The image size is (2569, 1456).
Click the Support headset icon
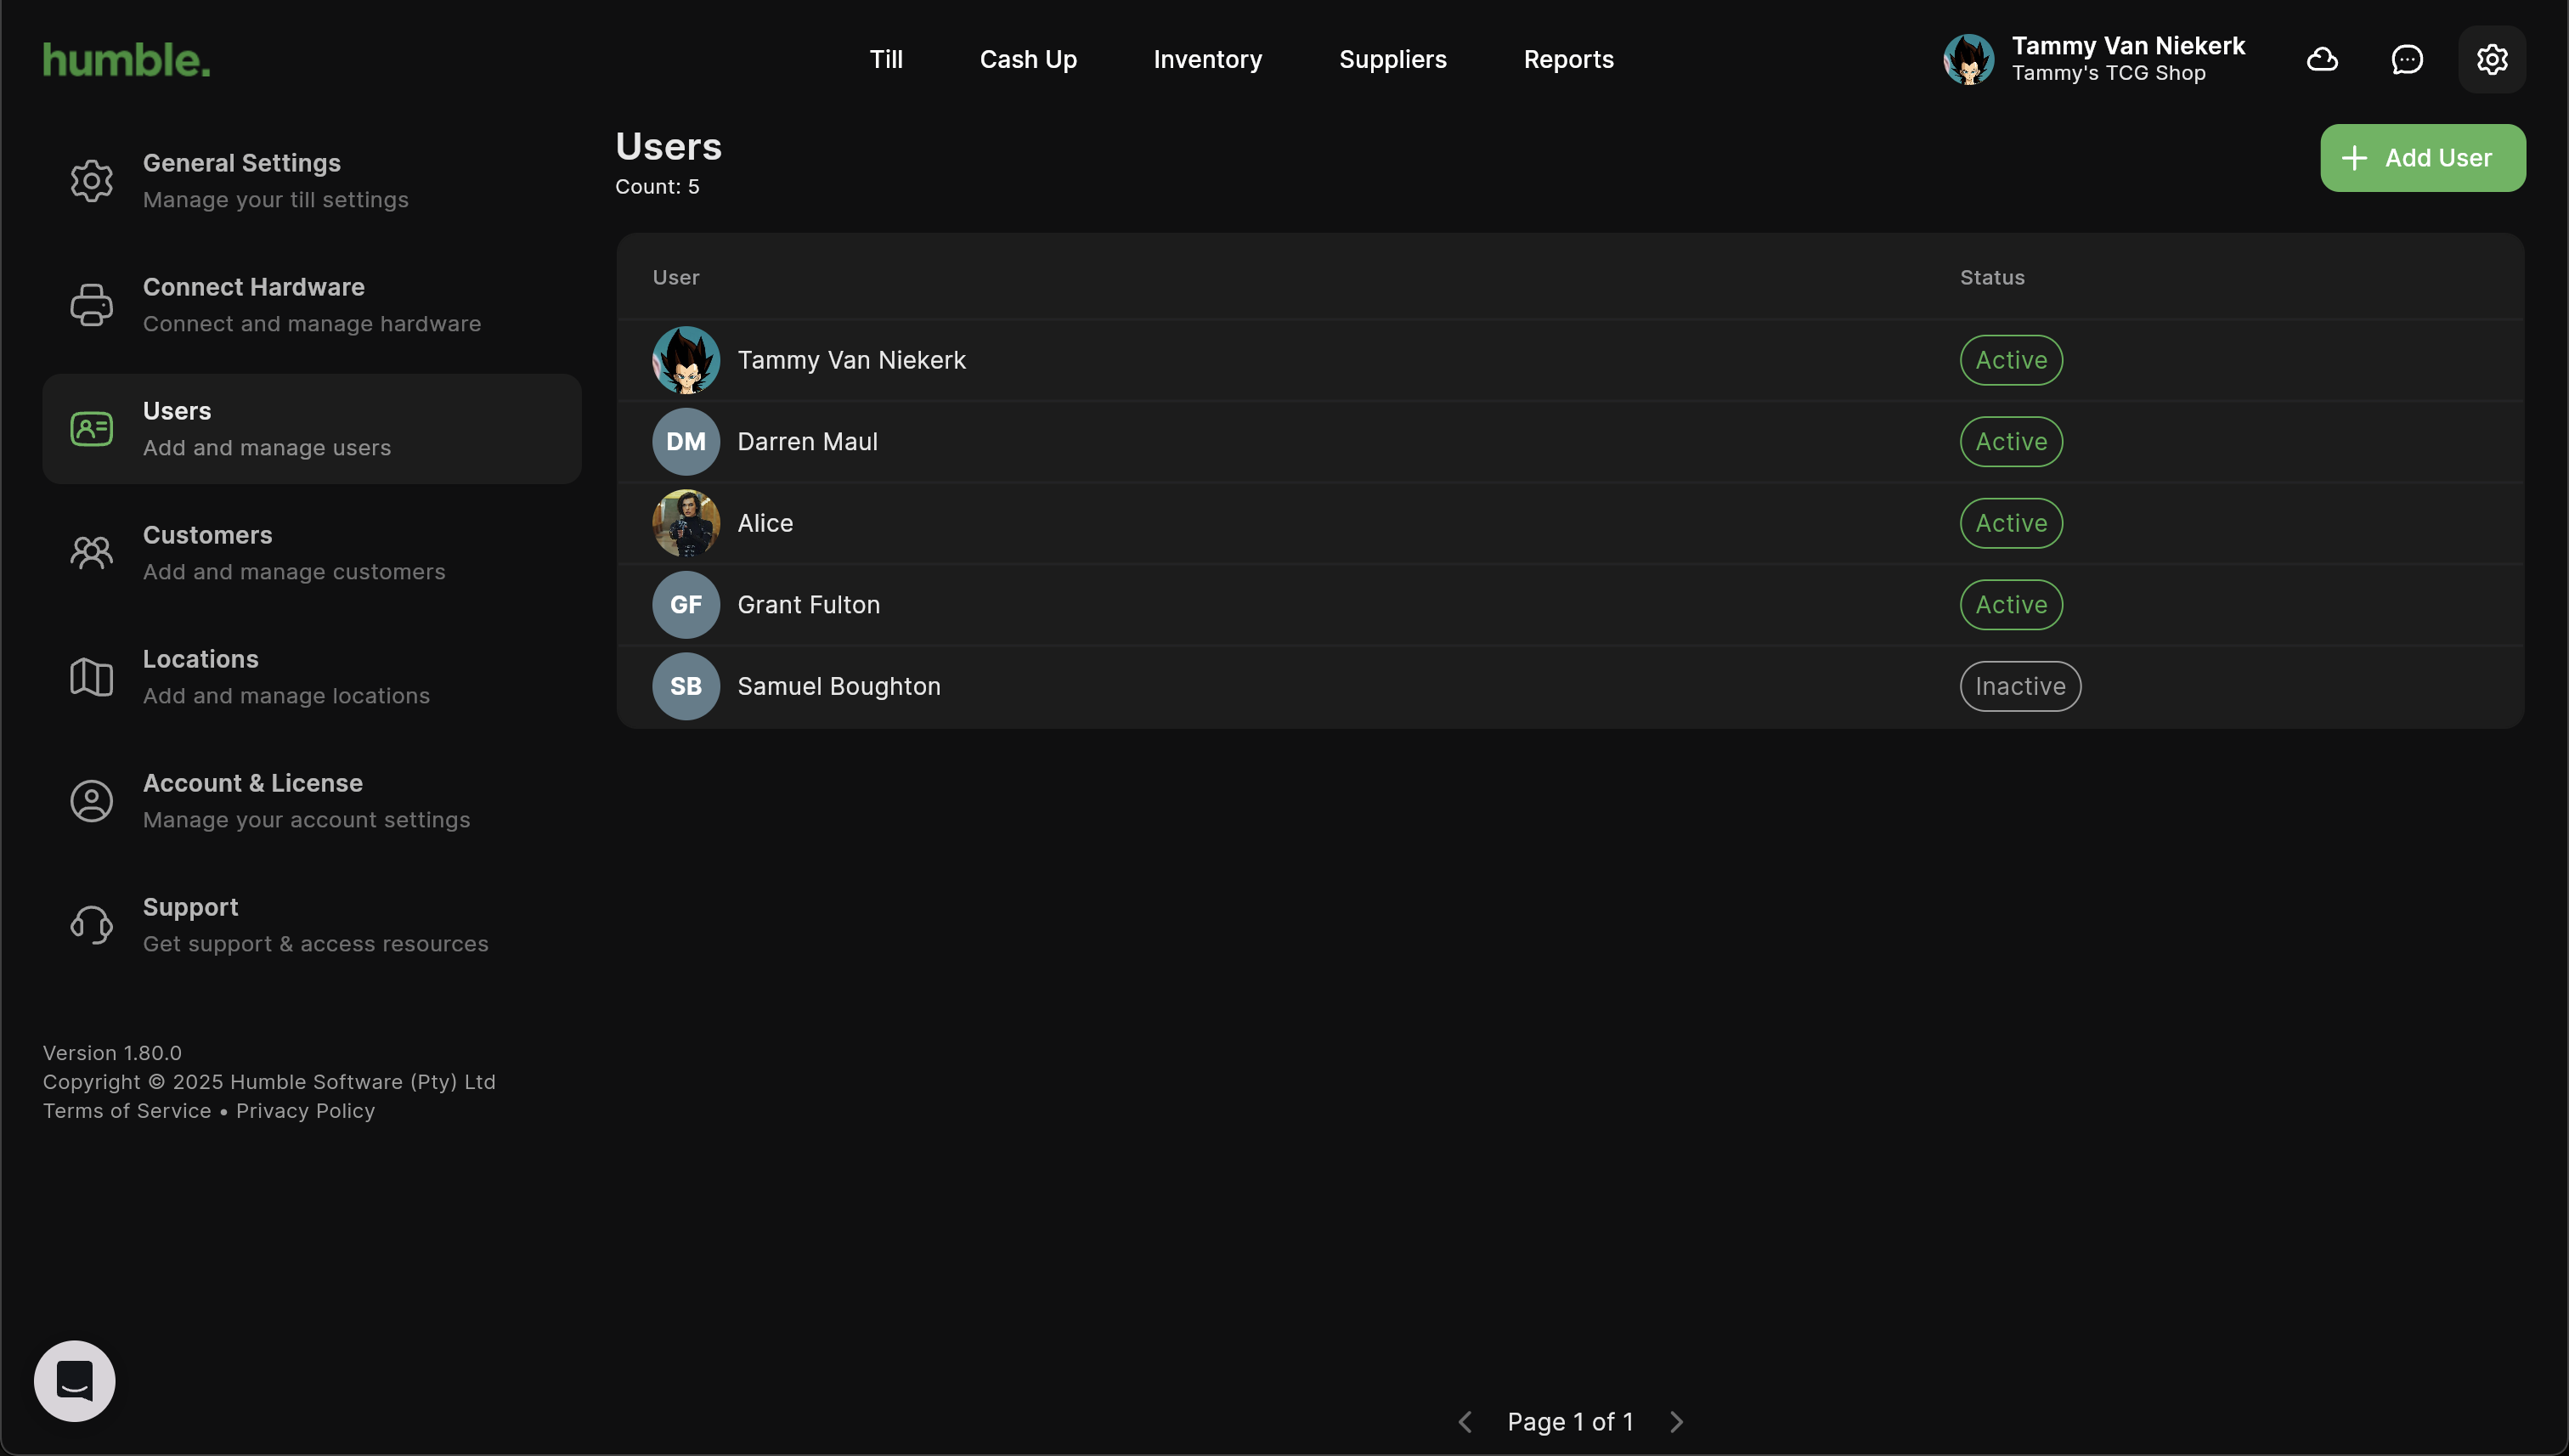(91, 925)
